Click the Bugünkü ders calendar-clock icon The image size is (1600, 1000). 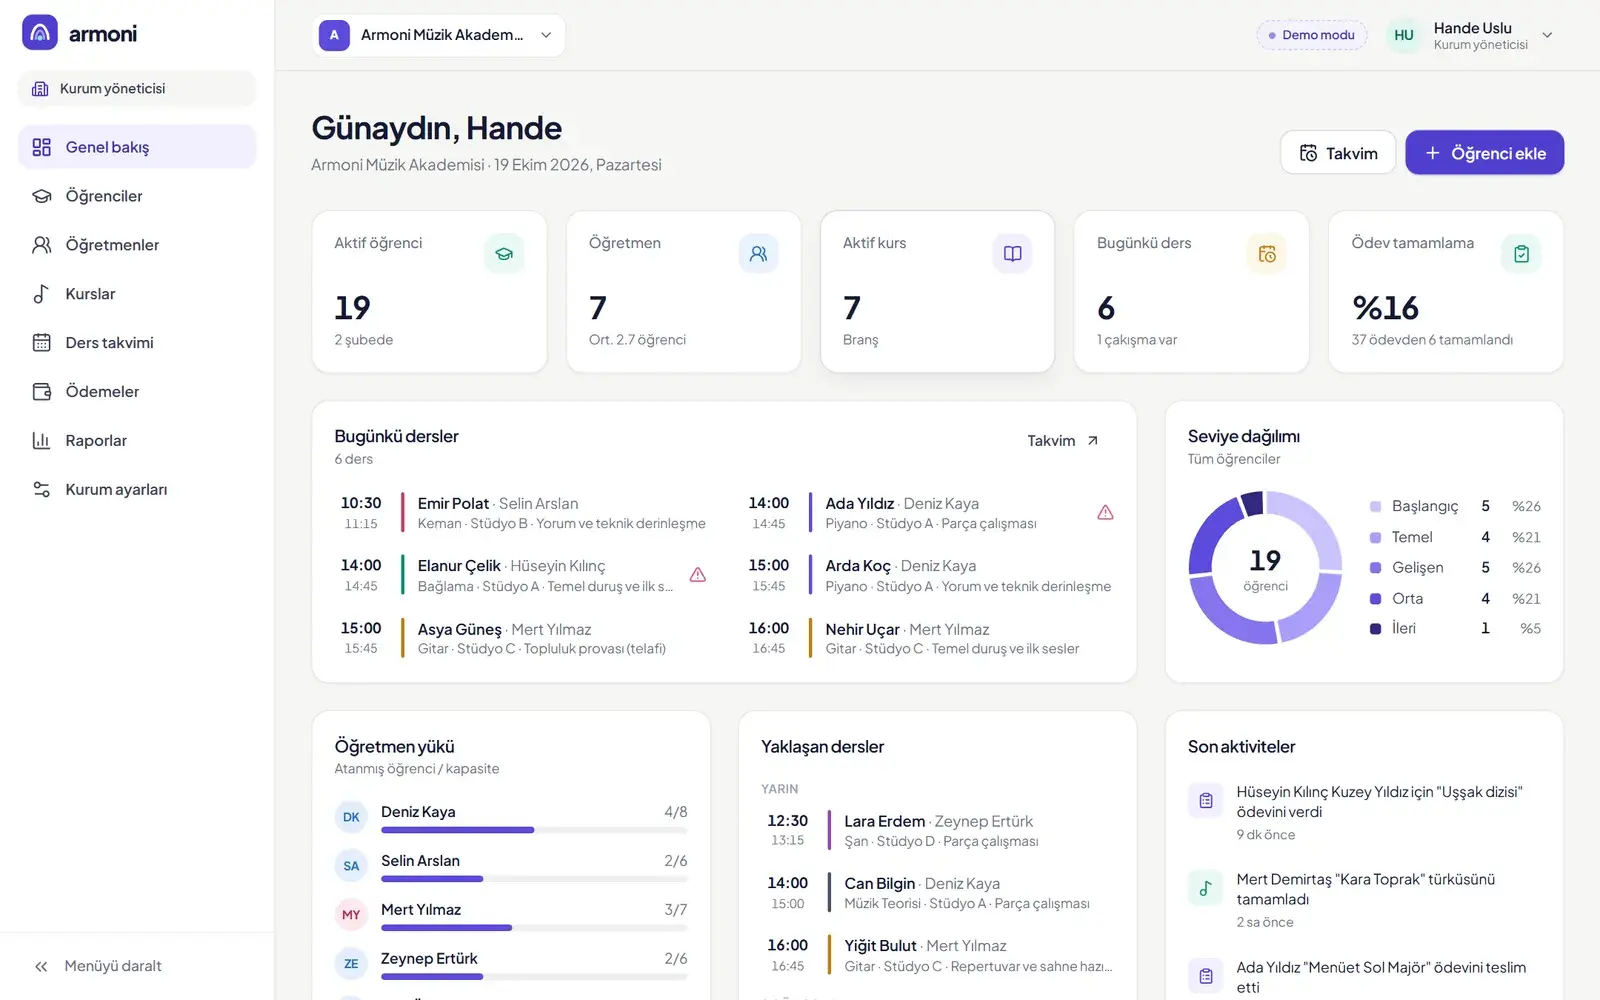click(x=1267, y=254)
